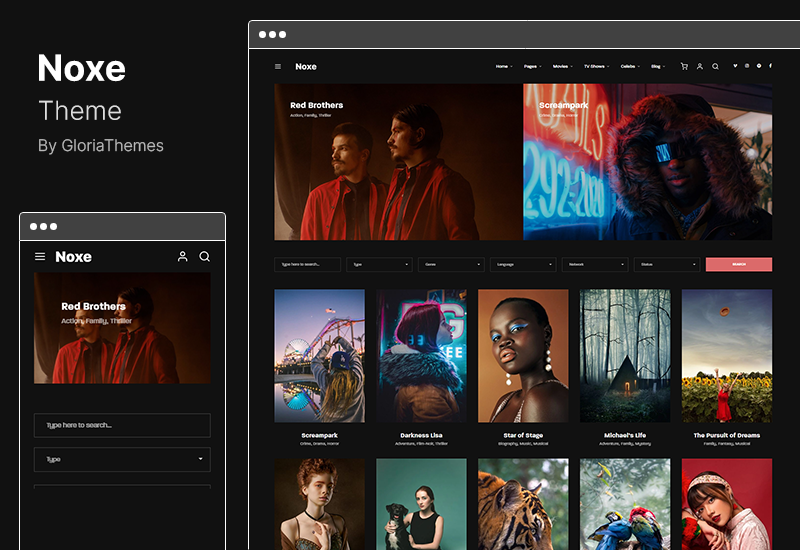The height and width of the screenshot is (550, 800).
Task: Tap user account icon in mobile preview
Action: coord(182,257)
